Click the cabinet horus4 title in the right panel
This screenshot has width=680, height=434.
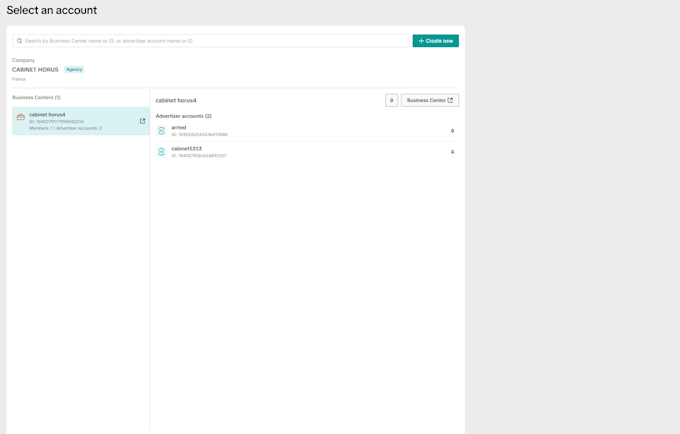[x=176, y=100]
